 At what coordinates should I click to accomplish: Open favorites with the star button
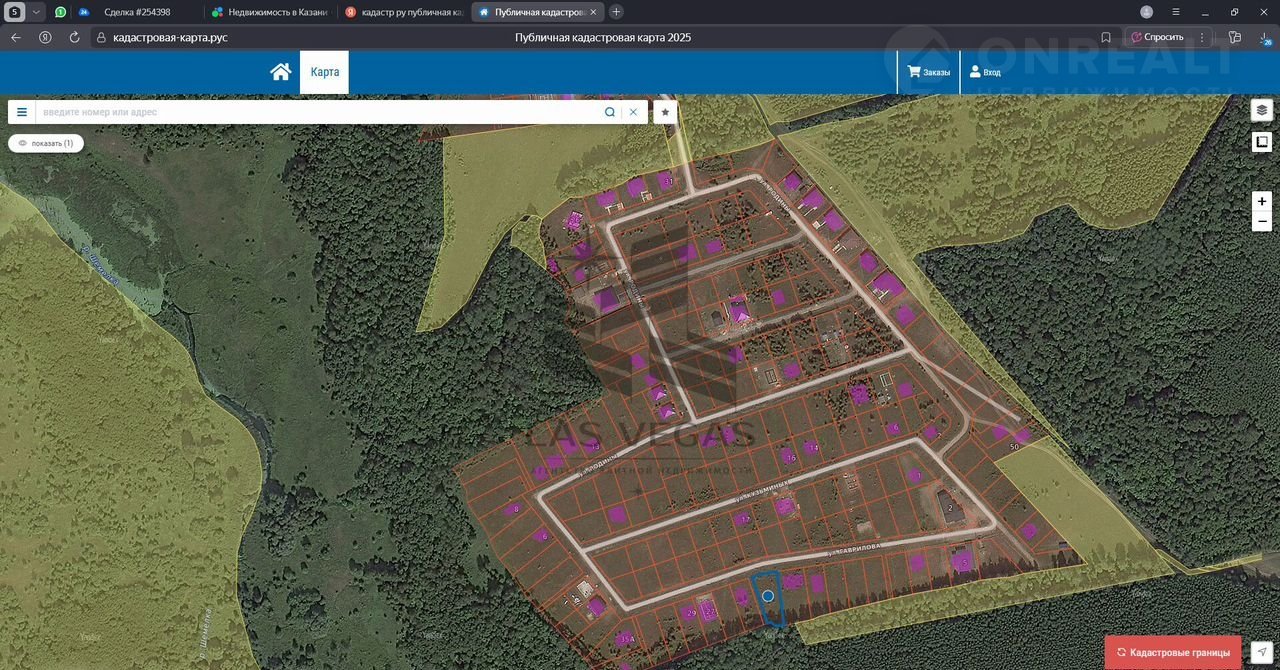coord(665,112)
